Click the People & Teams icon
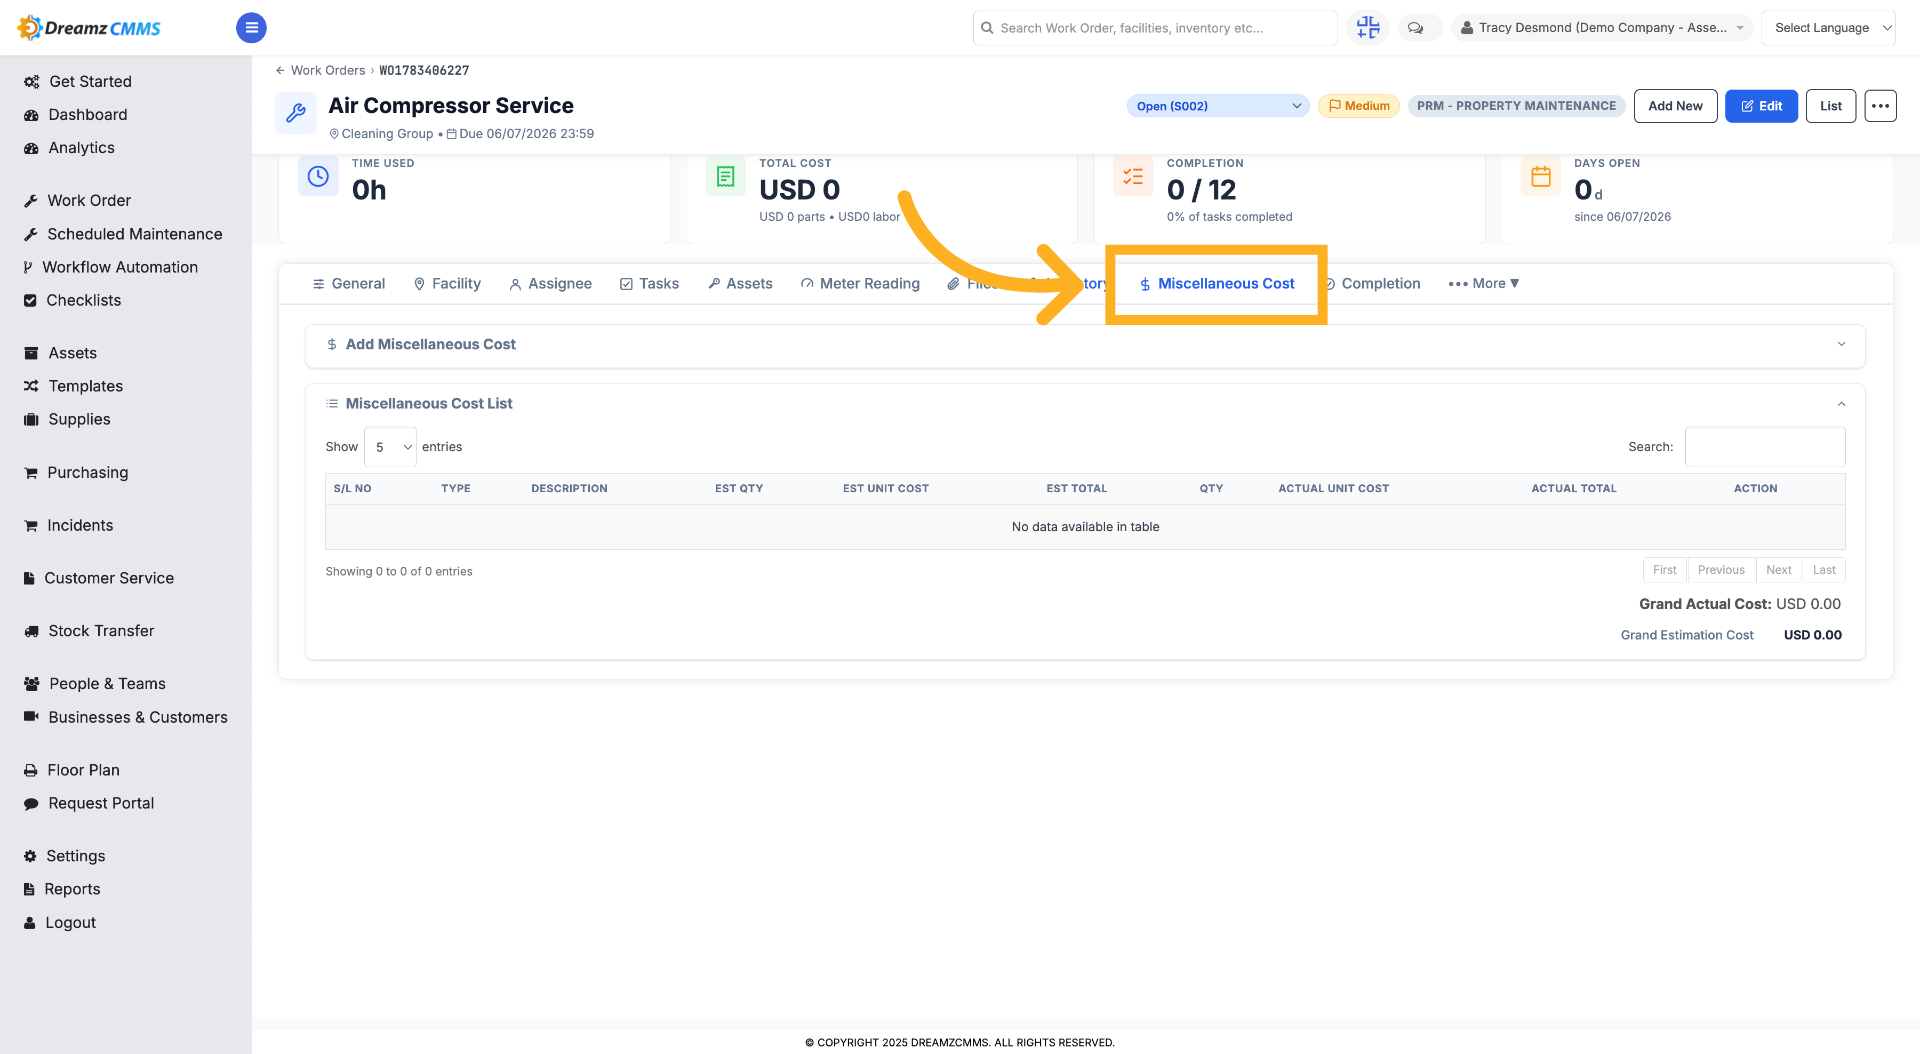The height and width of the screenshot is (1054, 1920). (x=31, y=684)
